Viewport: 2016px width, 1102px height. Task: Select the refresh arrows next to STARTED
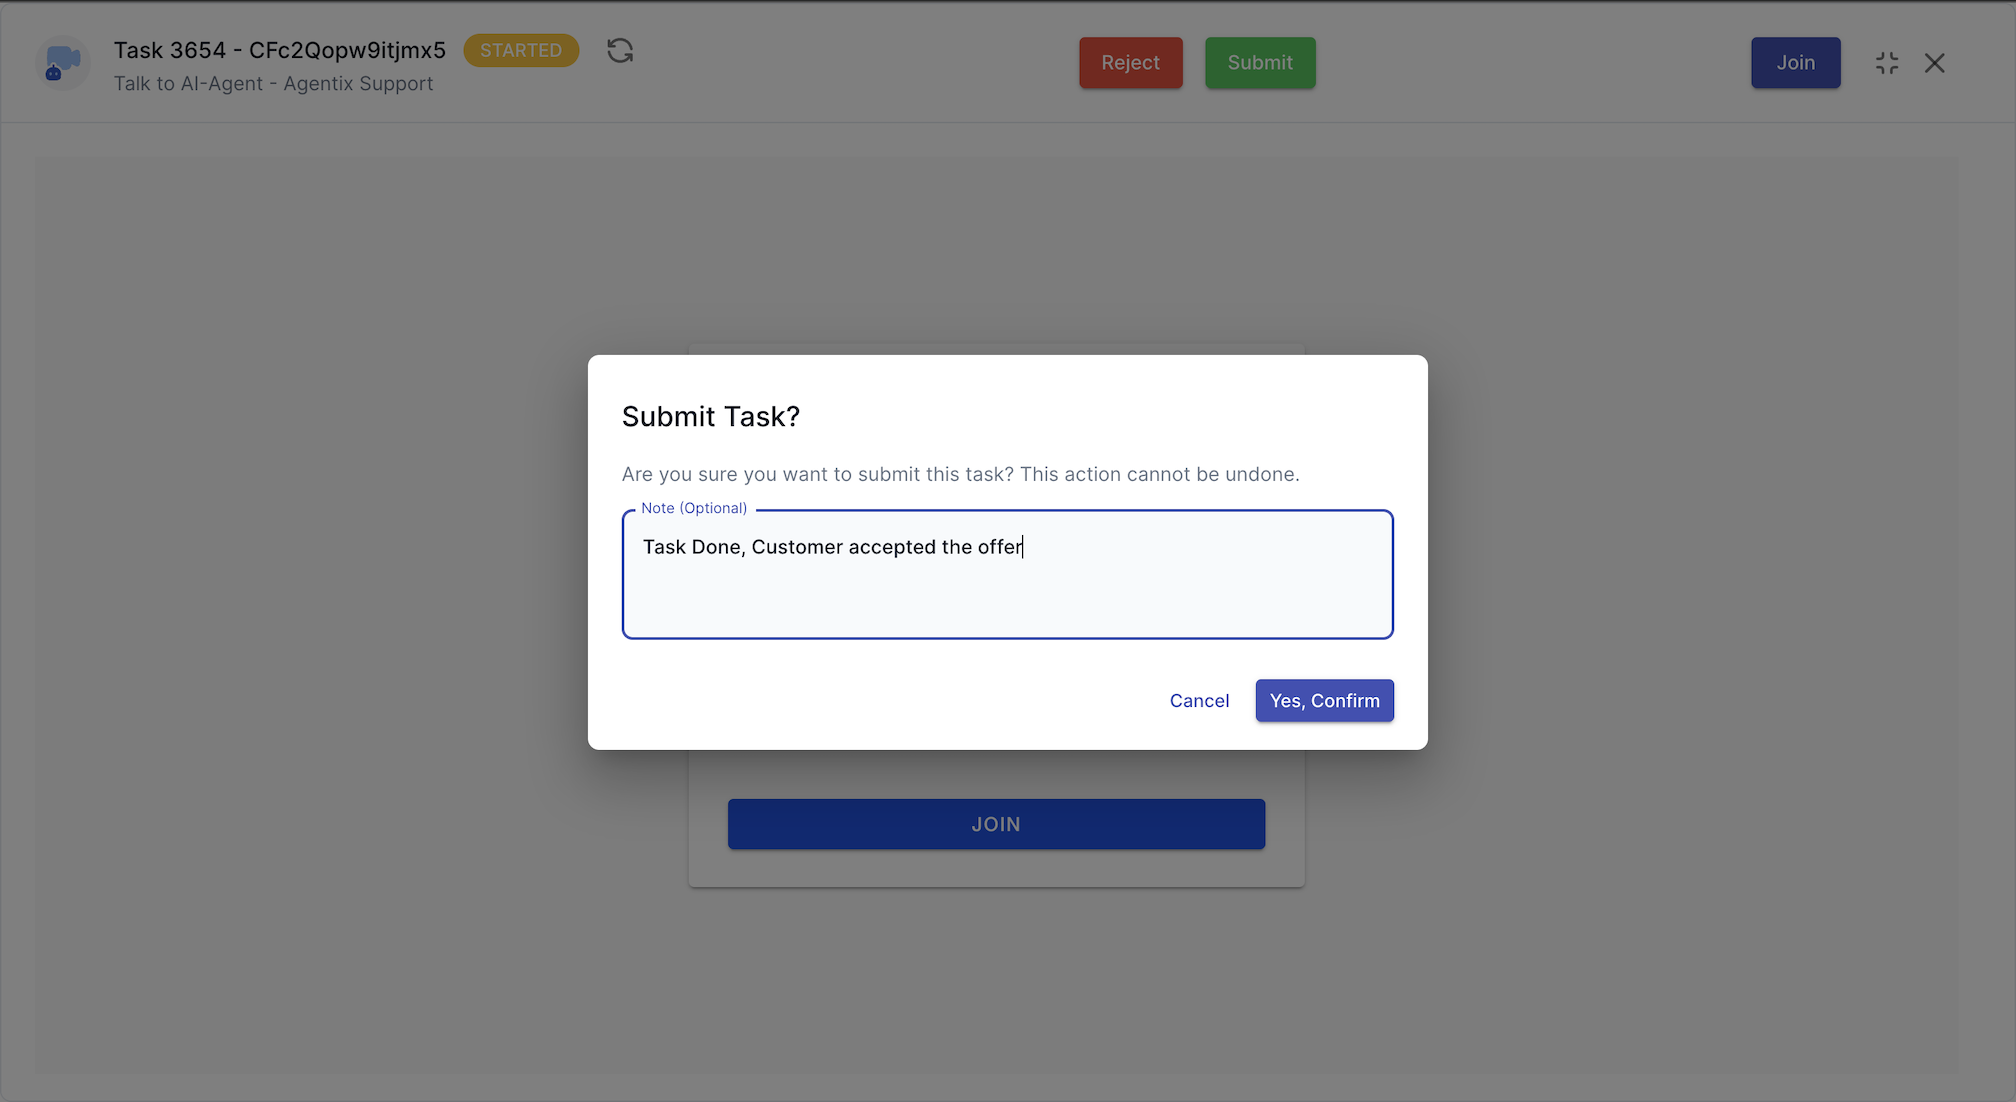pos(619,50)
